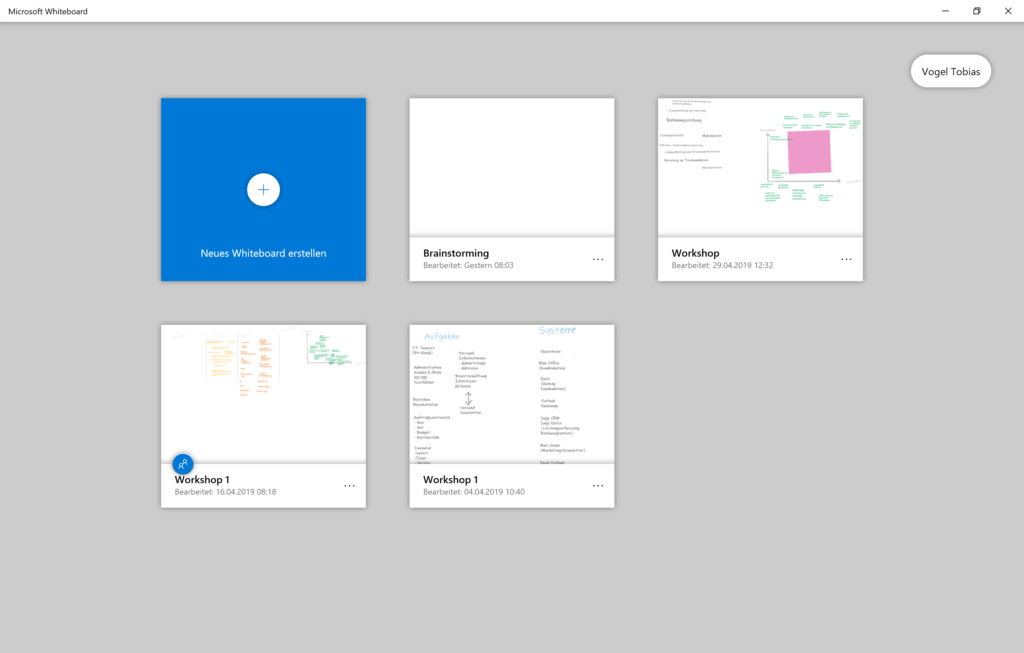Open more options for Workshop board dated 29.04.2019
Viewport: 1024px width, 653px height.
[x=846, y=259]
